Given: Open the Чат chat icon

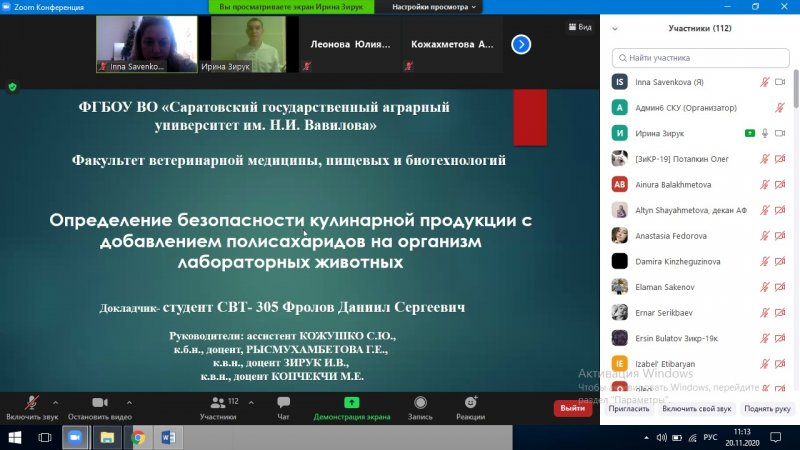Looking at the screenshot, I should click(283, 408).
